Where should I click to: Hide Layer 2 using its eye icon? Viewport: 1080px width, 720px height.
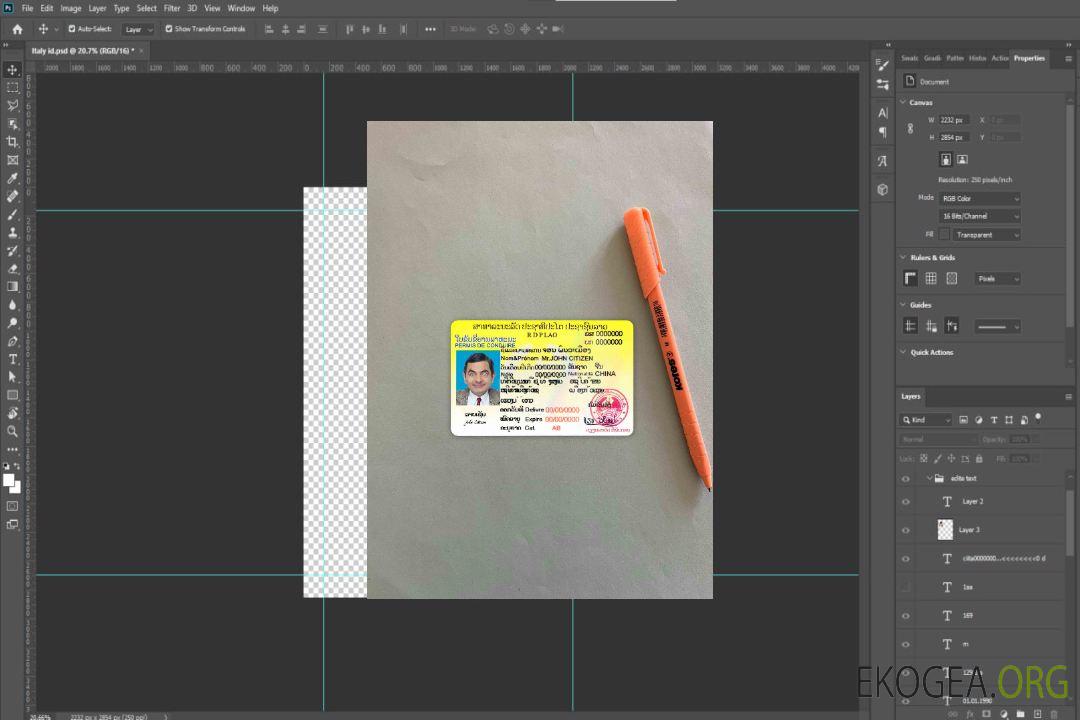pyautogui.click(x=906, y=502)
